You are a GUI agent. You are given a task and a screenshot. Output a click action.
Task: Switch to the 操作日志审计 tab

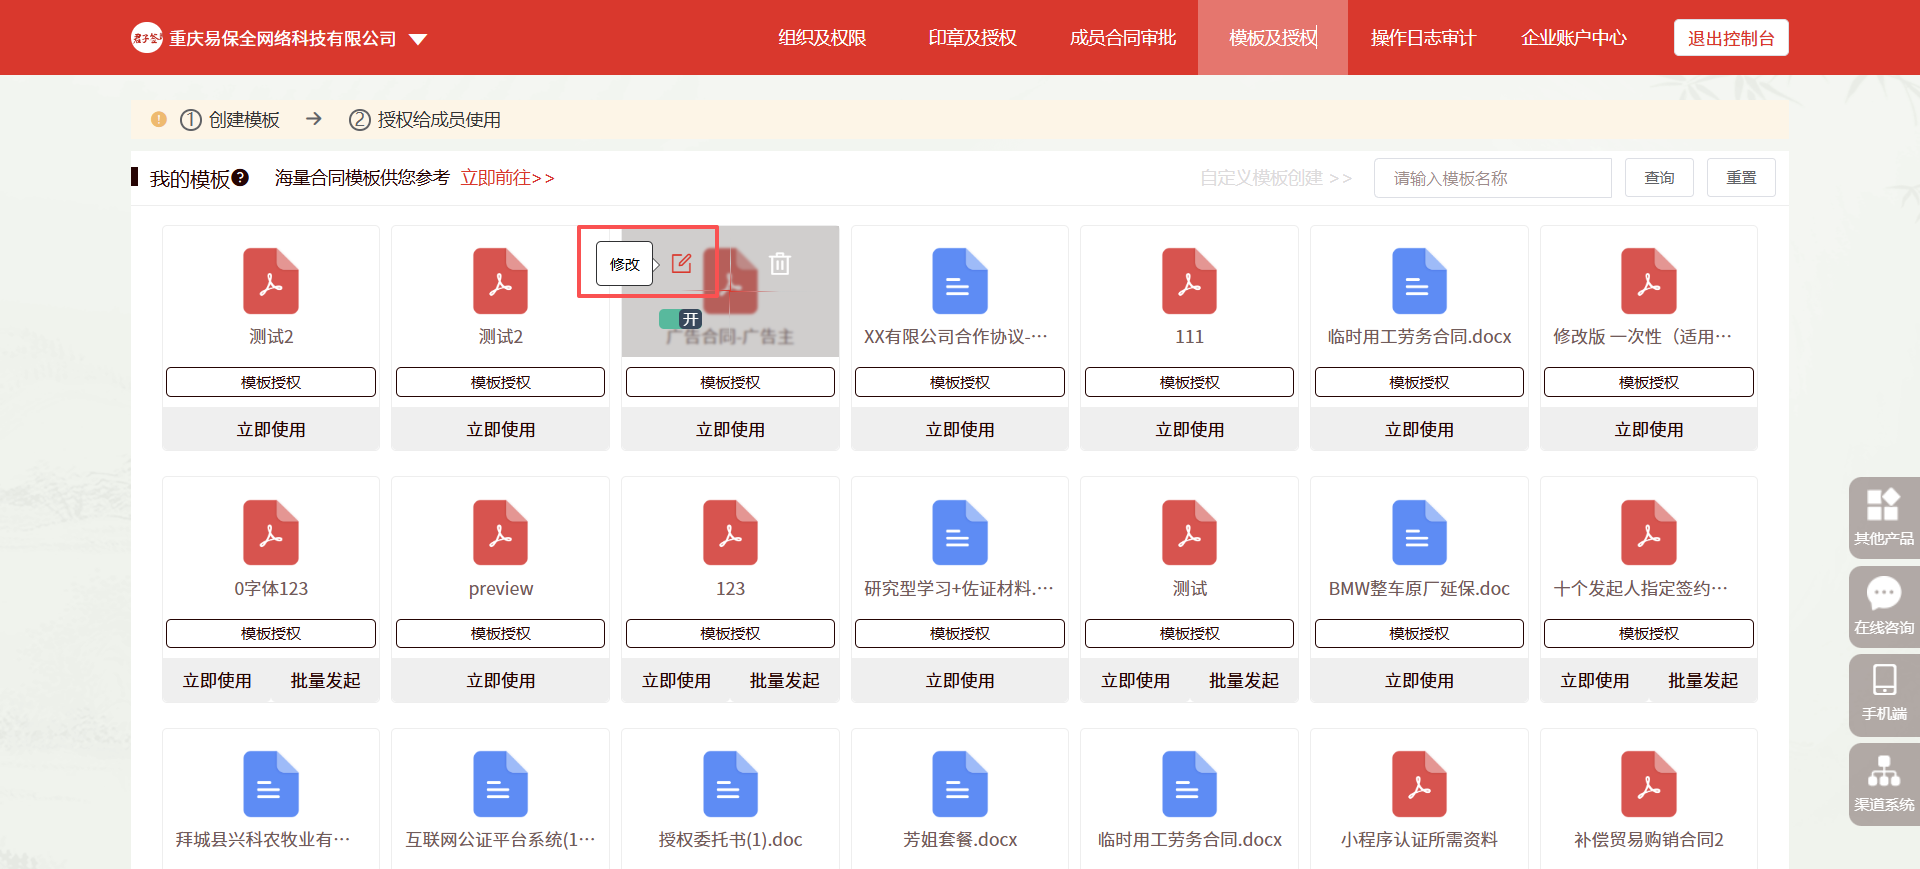click(x=1423, y=38)
